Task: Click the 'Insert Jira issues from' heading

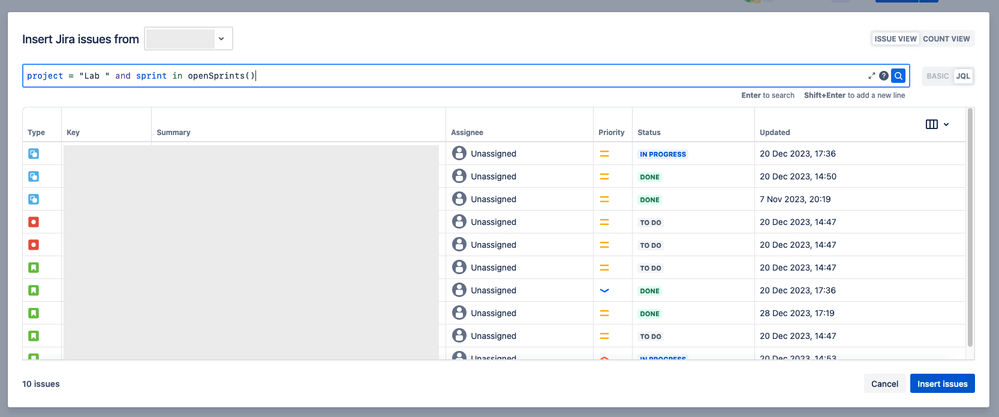Action: (x=80, y=39)
